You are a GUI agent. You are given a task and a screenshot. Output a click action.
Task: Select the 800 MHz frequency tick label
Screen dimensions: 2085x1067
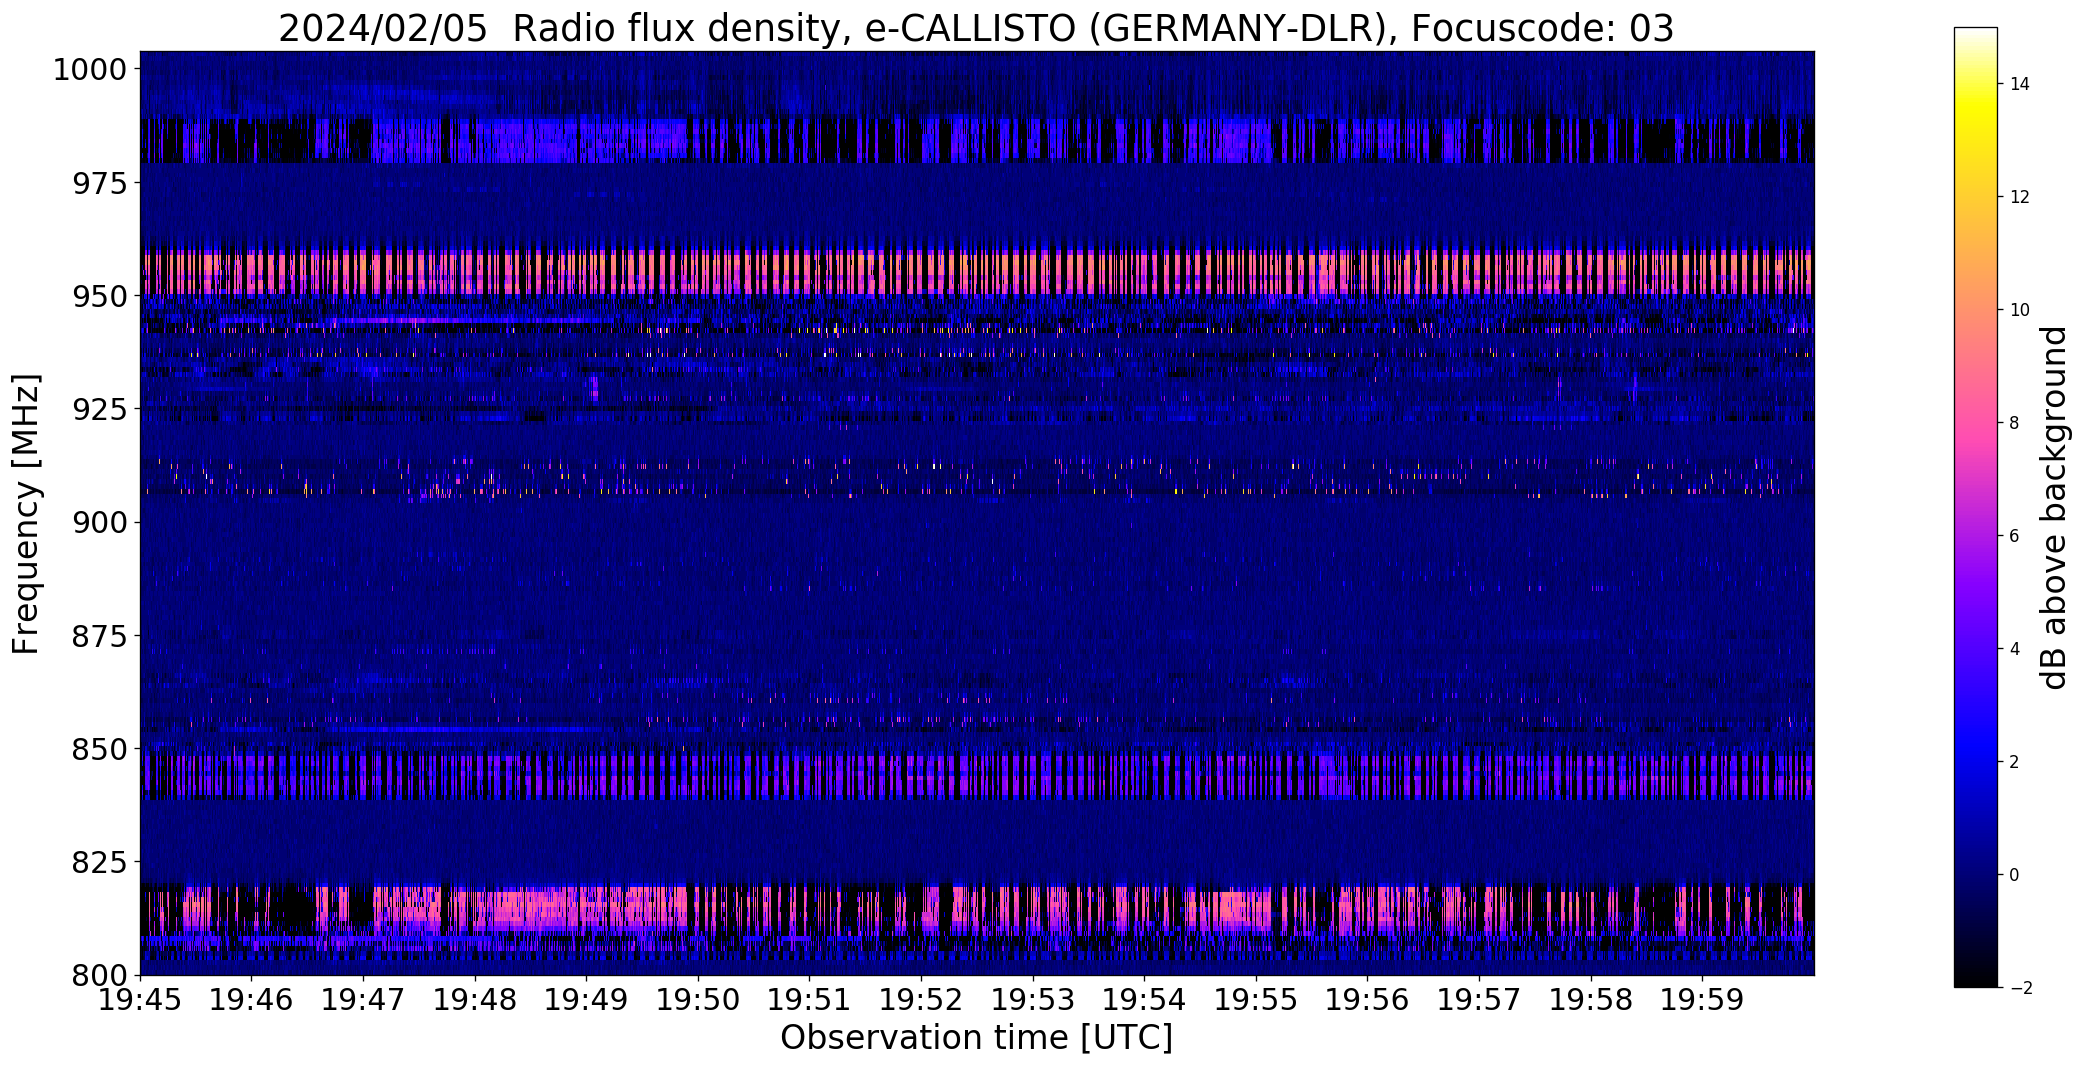click(x=100, y=974)
